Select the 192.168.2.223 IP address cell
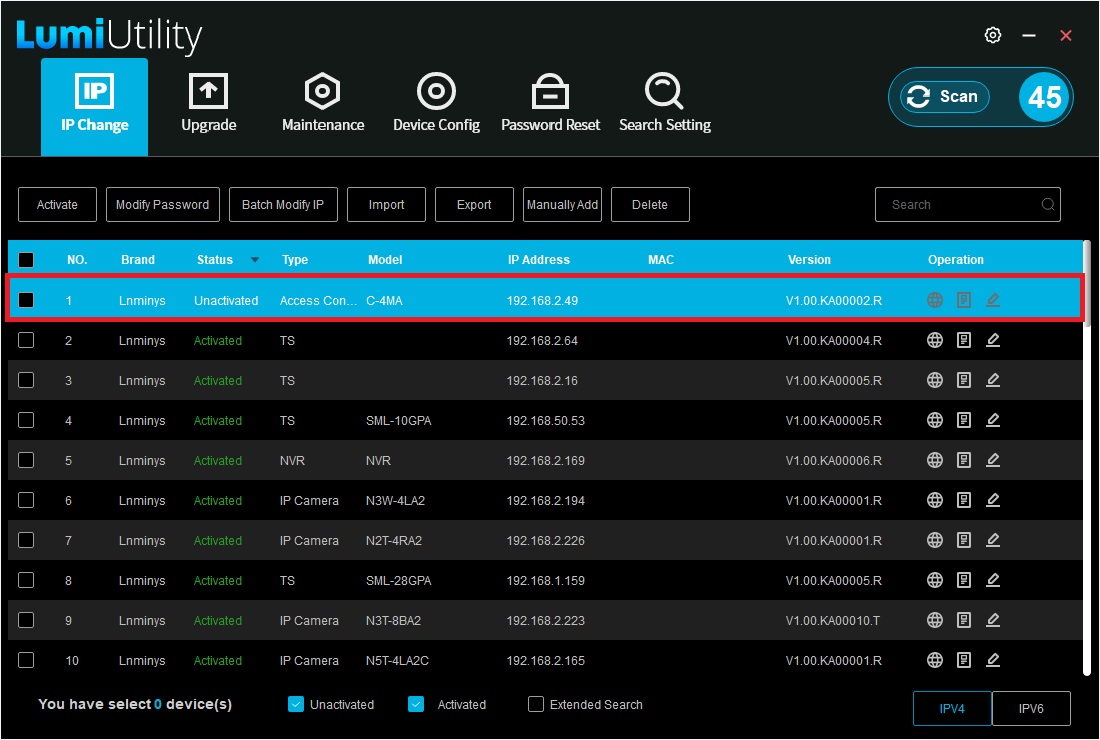 pyautogui.click(x=545, y=621)
